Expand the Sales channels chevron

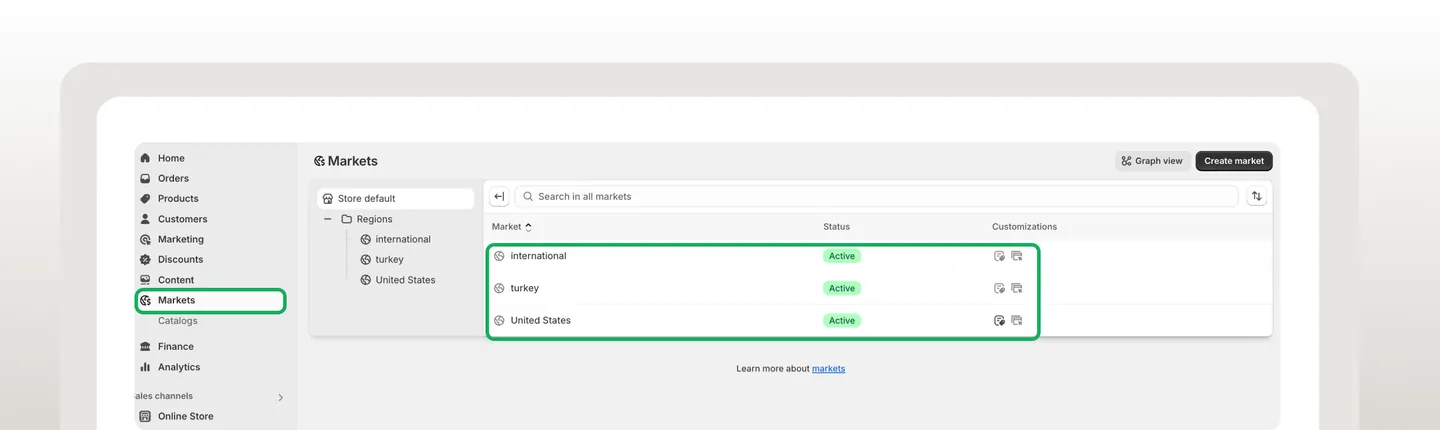(280, 397)
